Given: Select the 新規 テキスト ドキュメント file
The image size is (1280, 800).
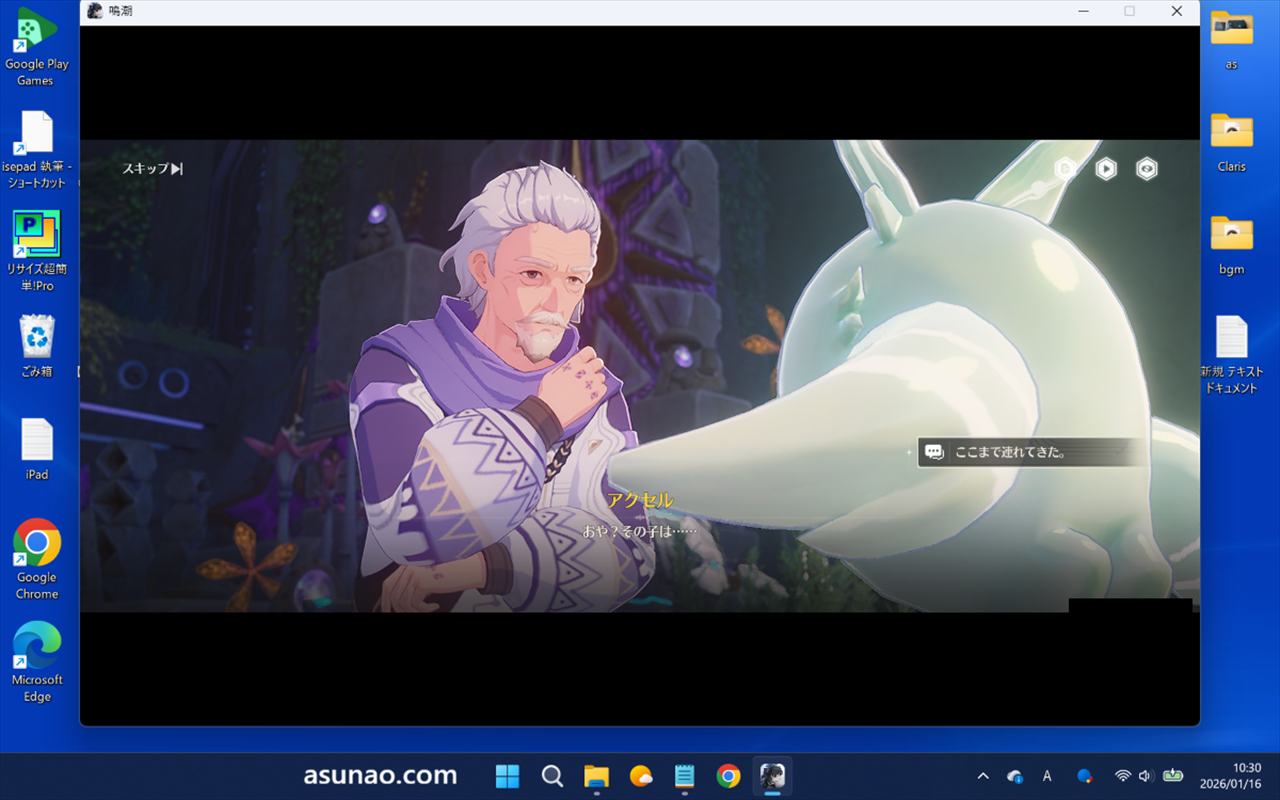Looking at the screenshot, I should tap(1231, 353).
